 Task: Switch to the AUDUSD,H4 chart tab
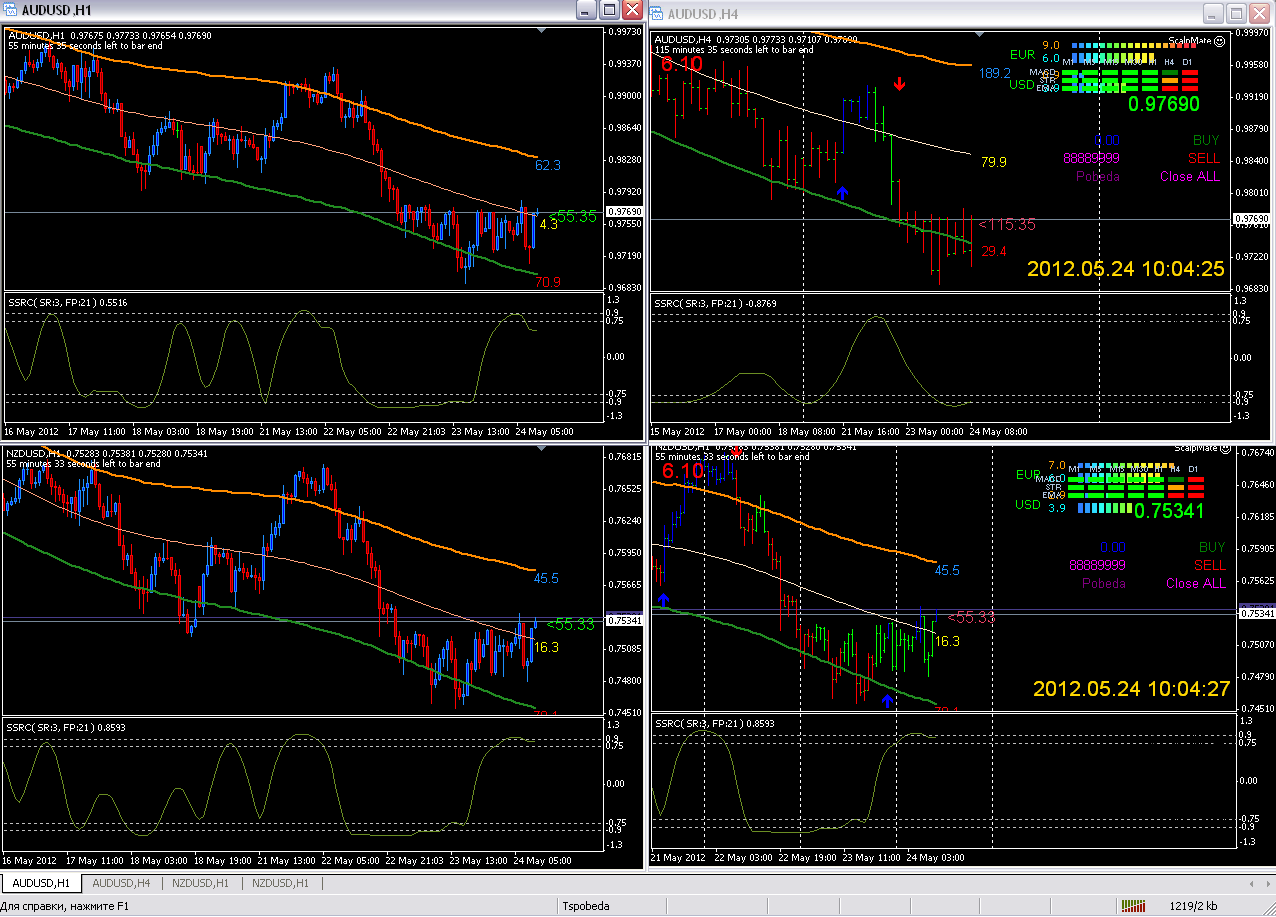point(121,883)
